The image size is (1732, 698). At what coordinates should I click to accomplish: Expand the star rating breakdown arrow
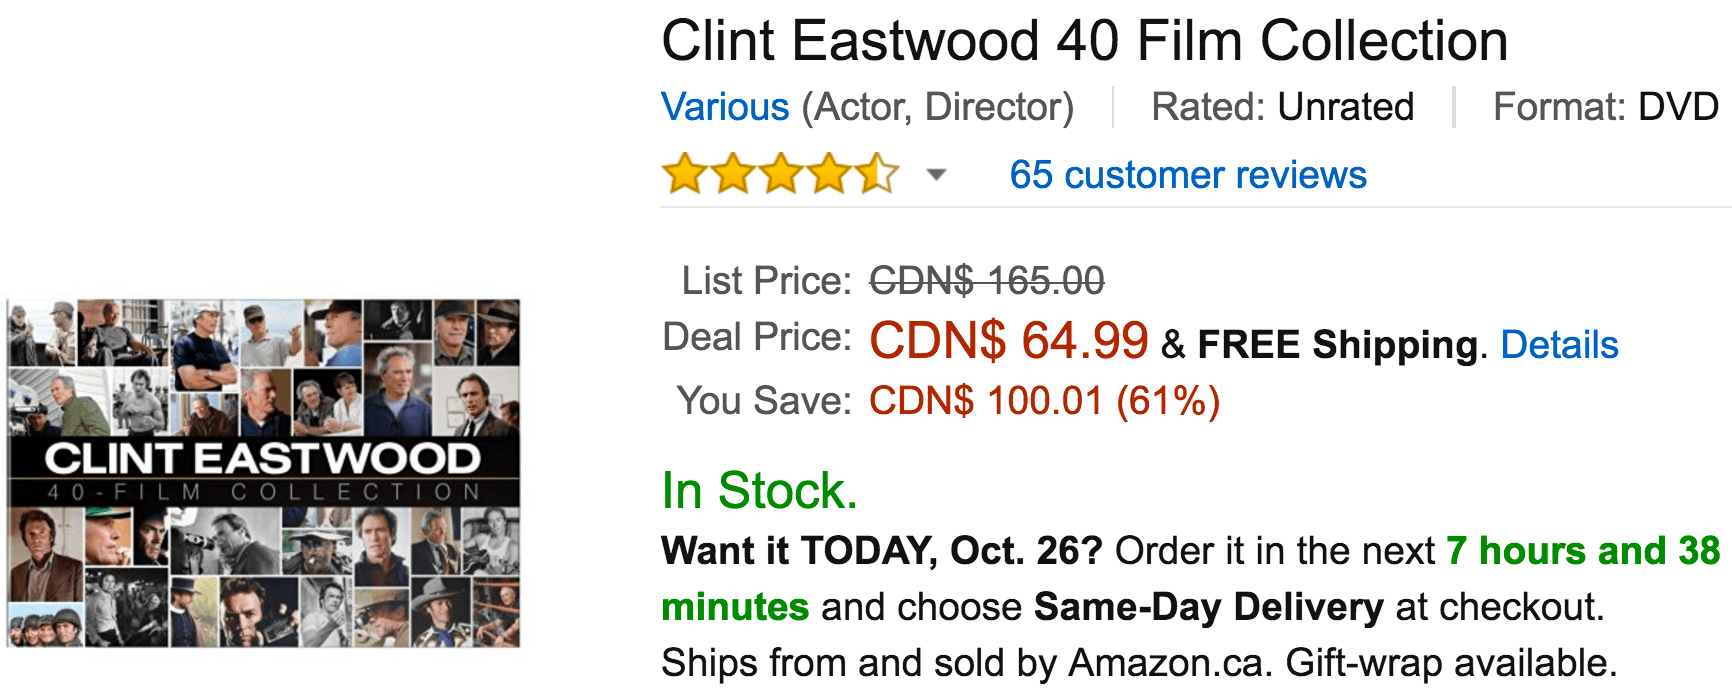pyautogui.click(x=936, y=176)
